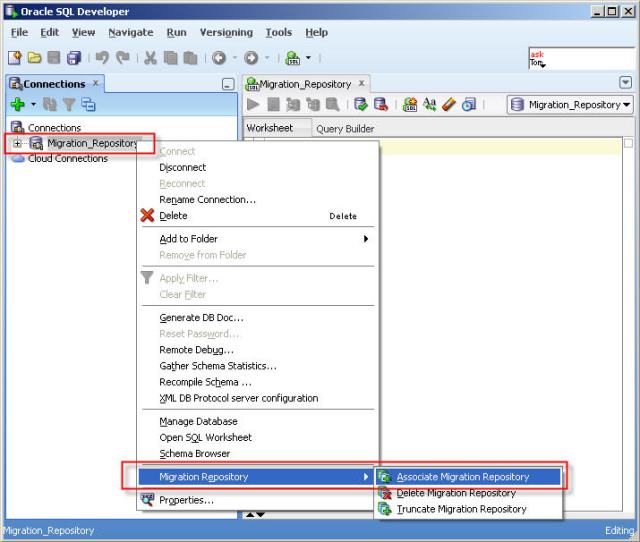
Task: Open the SQL Worksheet toolbar icon
Action: pyautogui.click(x=293, y=58)
